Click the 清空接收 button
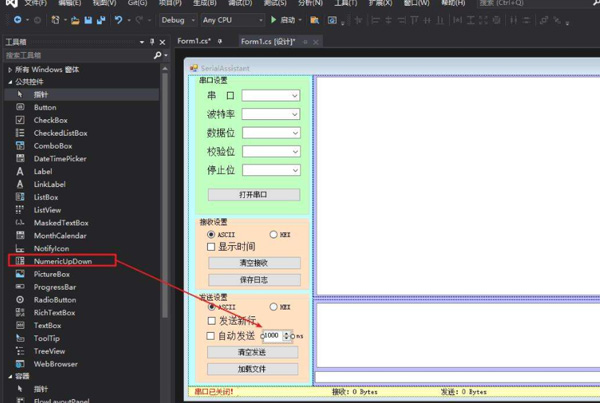This screenshot has width=600, height=403. coord(254,263)
